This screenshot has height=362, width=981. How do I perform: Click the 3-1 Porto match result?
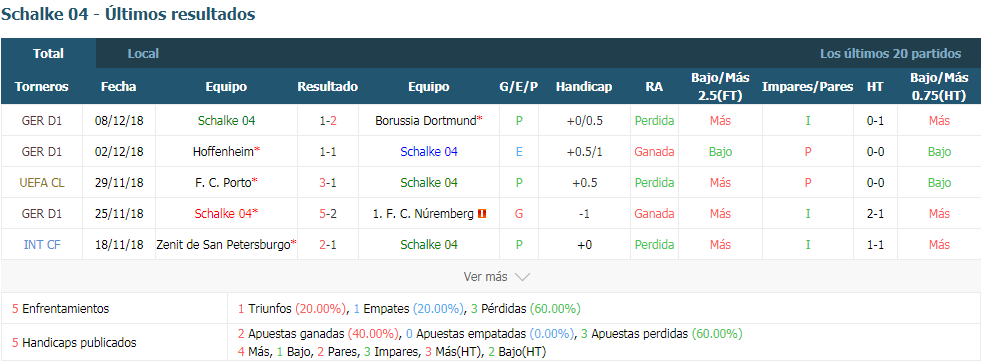328,183
